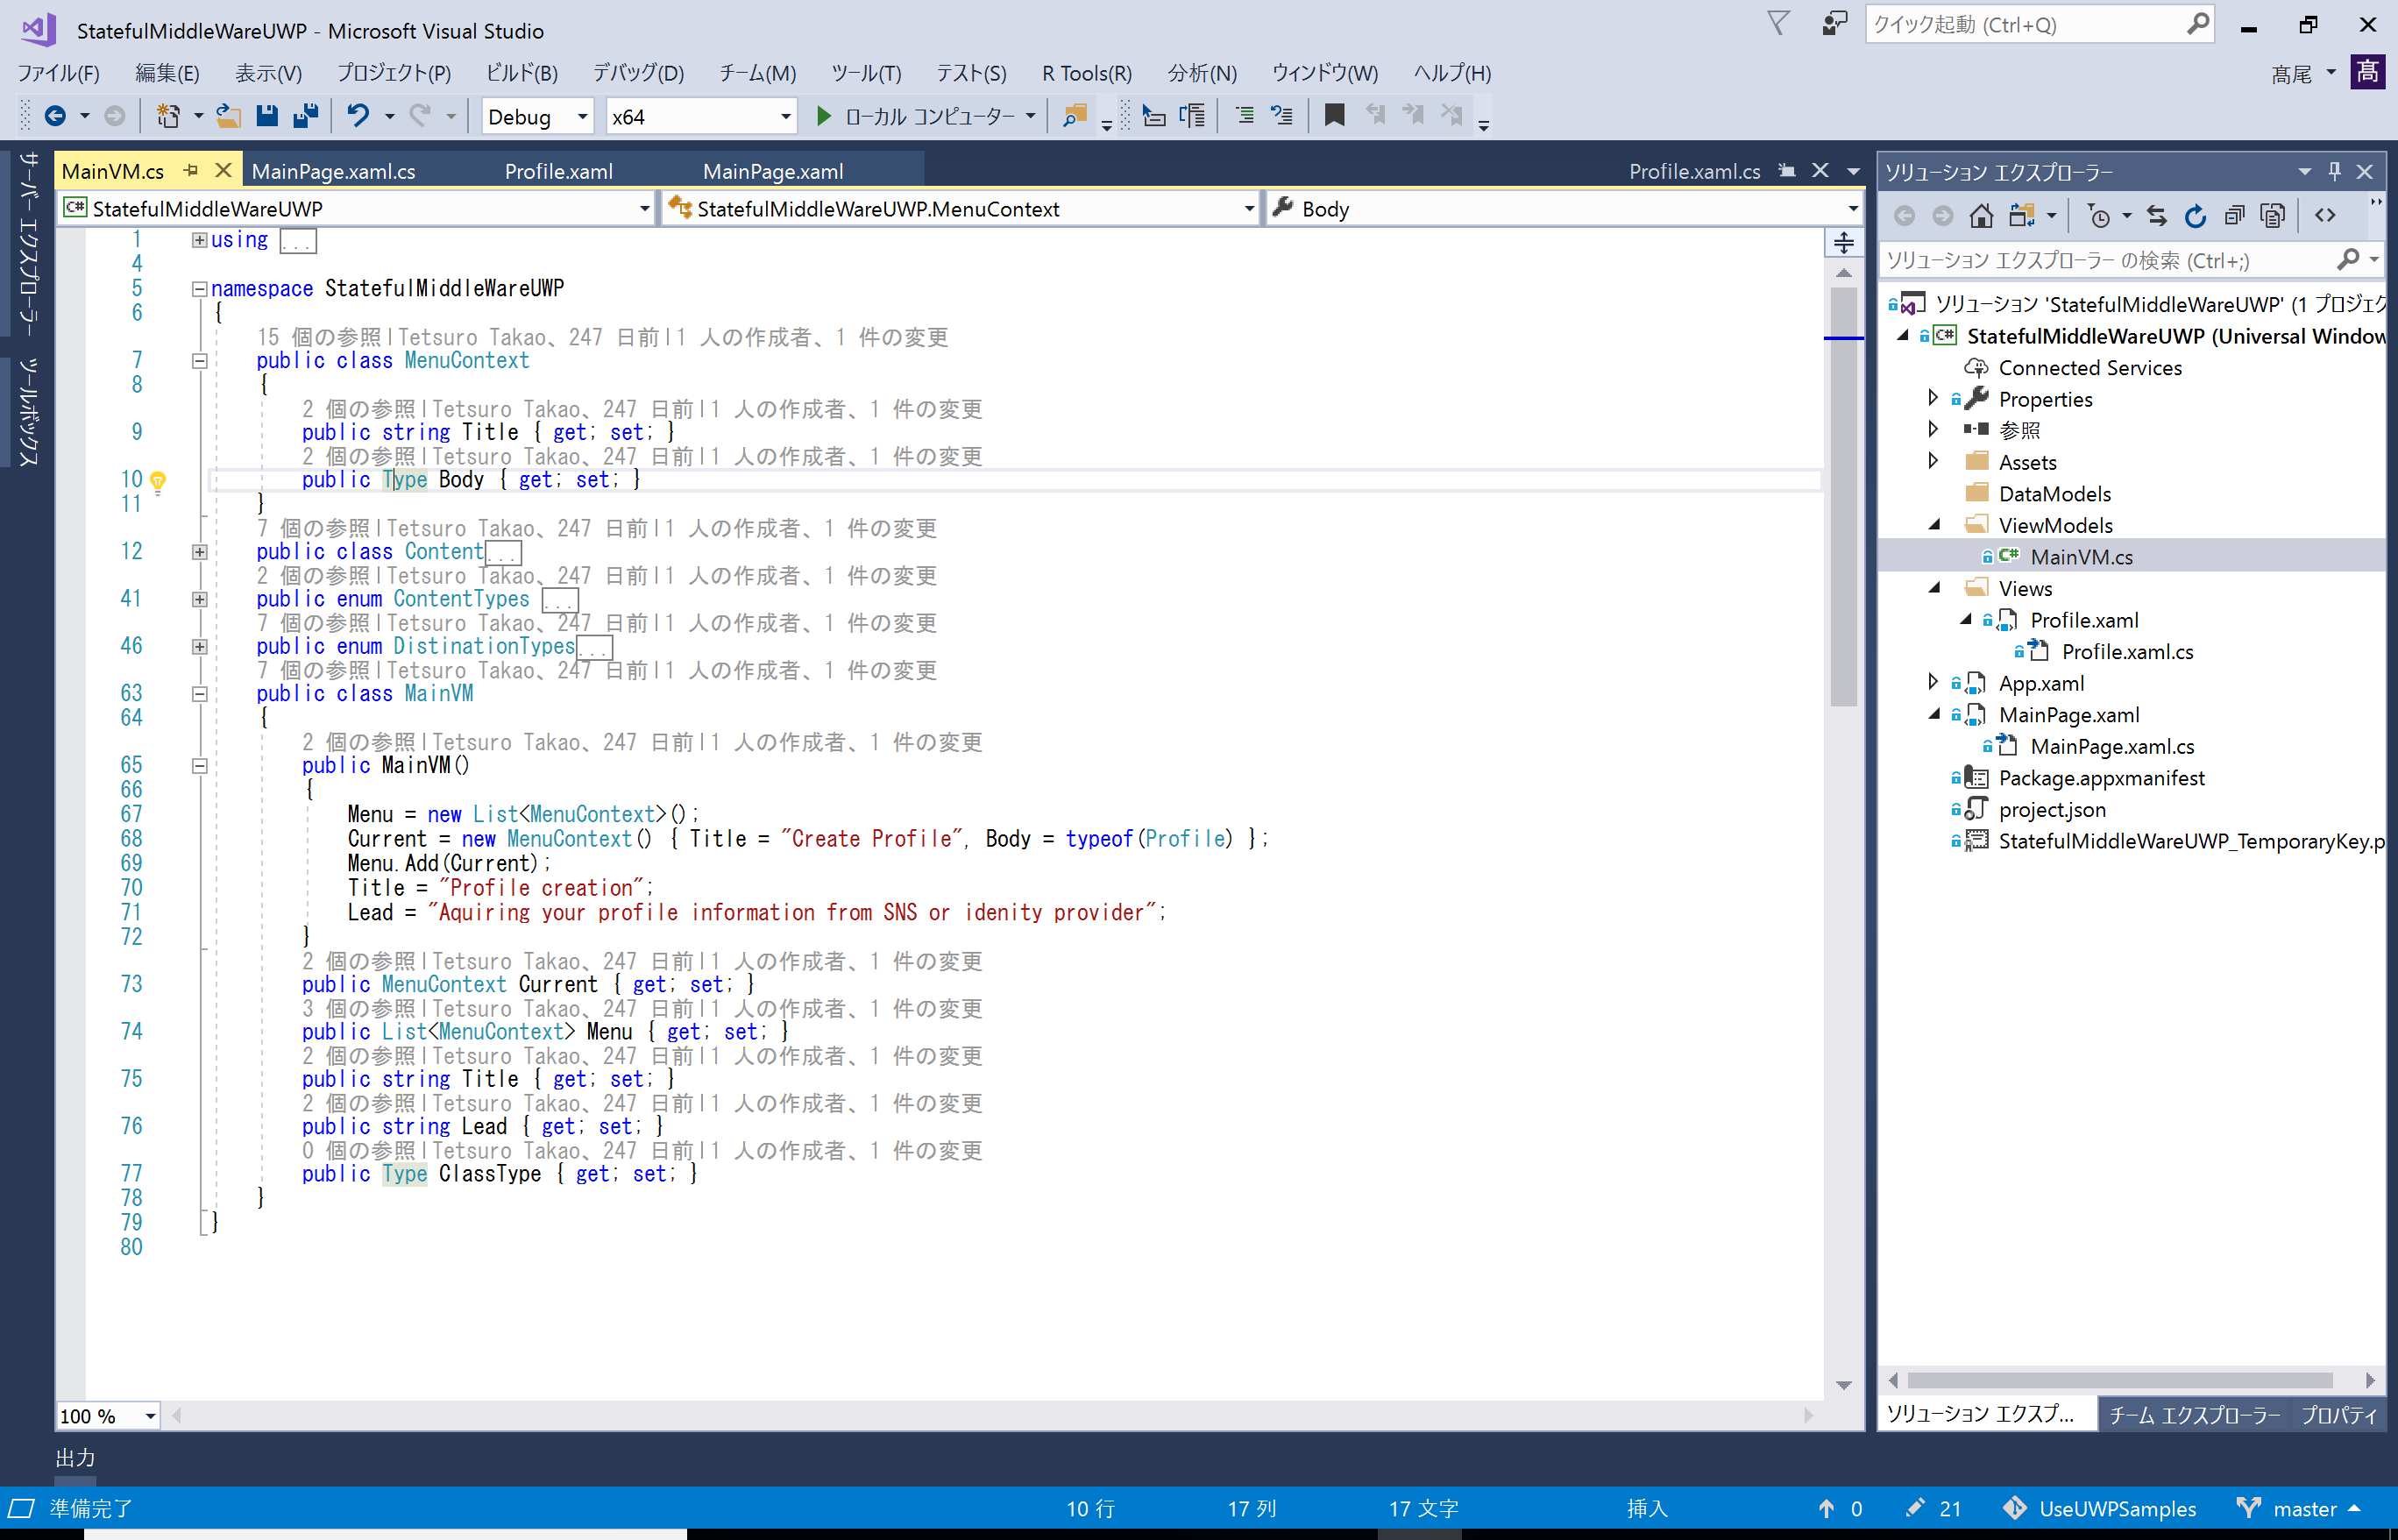Click the Save All icon
Image resolution: width=2398 pixels, height=1540 pixels.
coord(305,116)
